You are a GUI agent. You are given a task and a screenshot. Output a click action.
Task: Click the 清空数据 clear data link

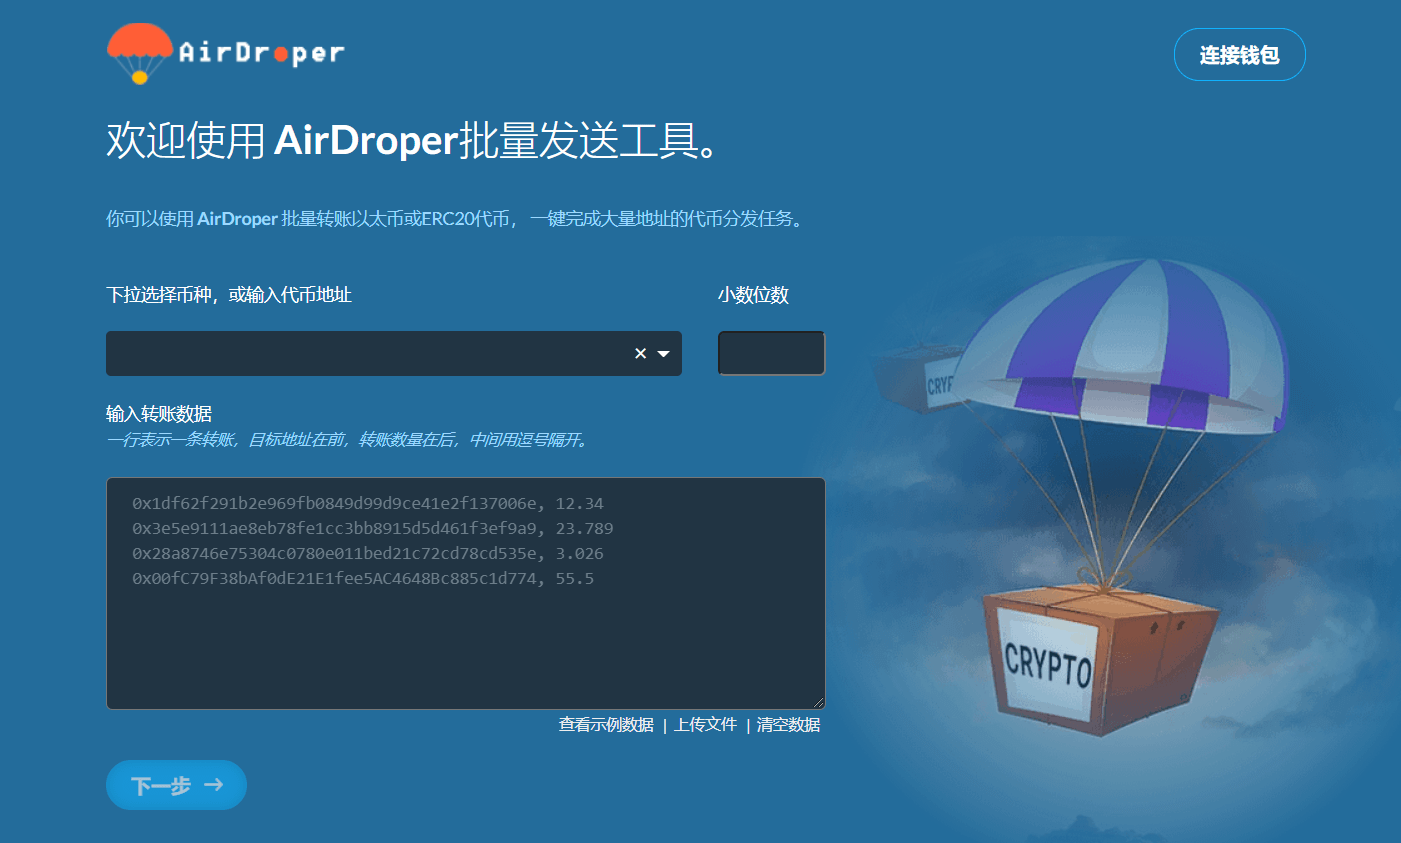coord(788,724)
